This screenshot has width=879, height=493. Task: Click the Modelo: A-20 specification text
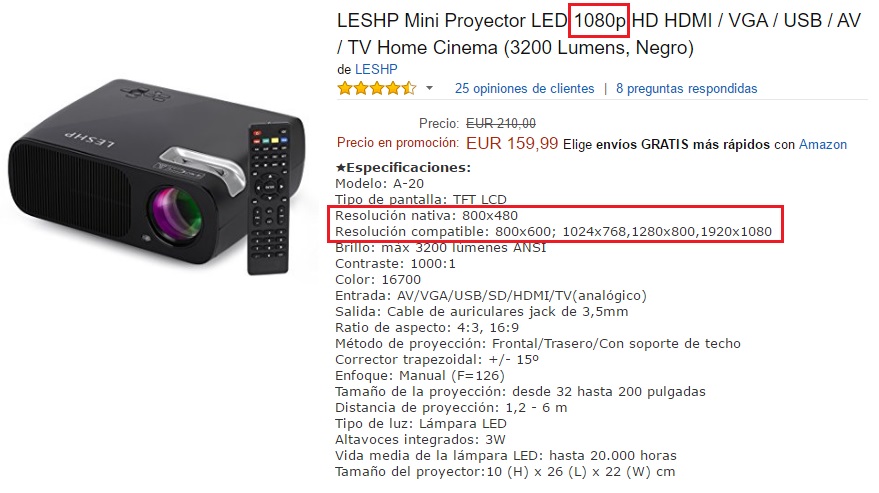click(x=380, y=183)
